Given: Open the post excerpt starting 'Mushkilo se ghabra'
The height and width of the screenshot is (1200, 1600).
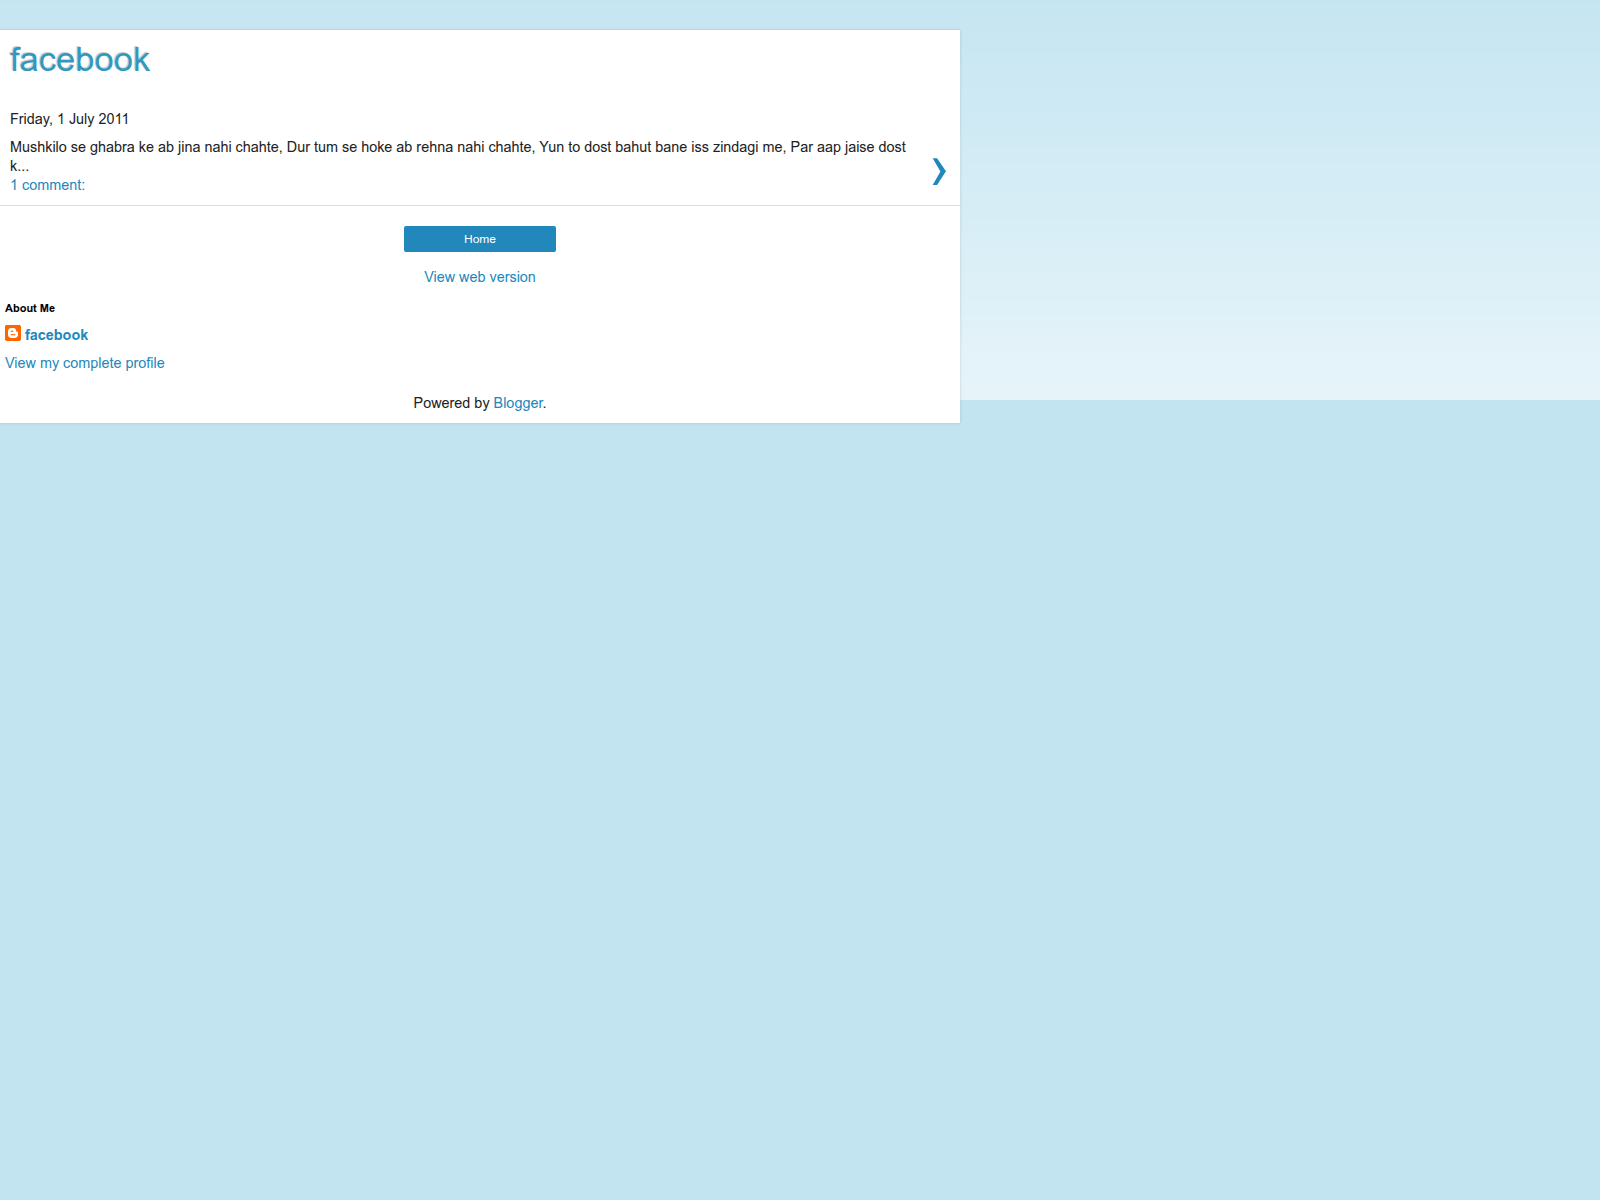Looking at the screenshot, I should click(x=458, y=156).
